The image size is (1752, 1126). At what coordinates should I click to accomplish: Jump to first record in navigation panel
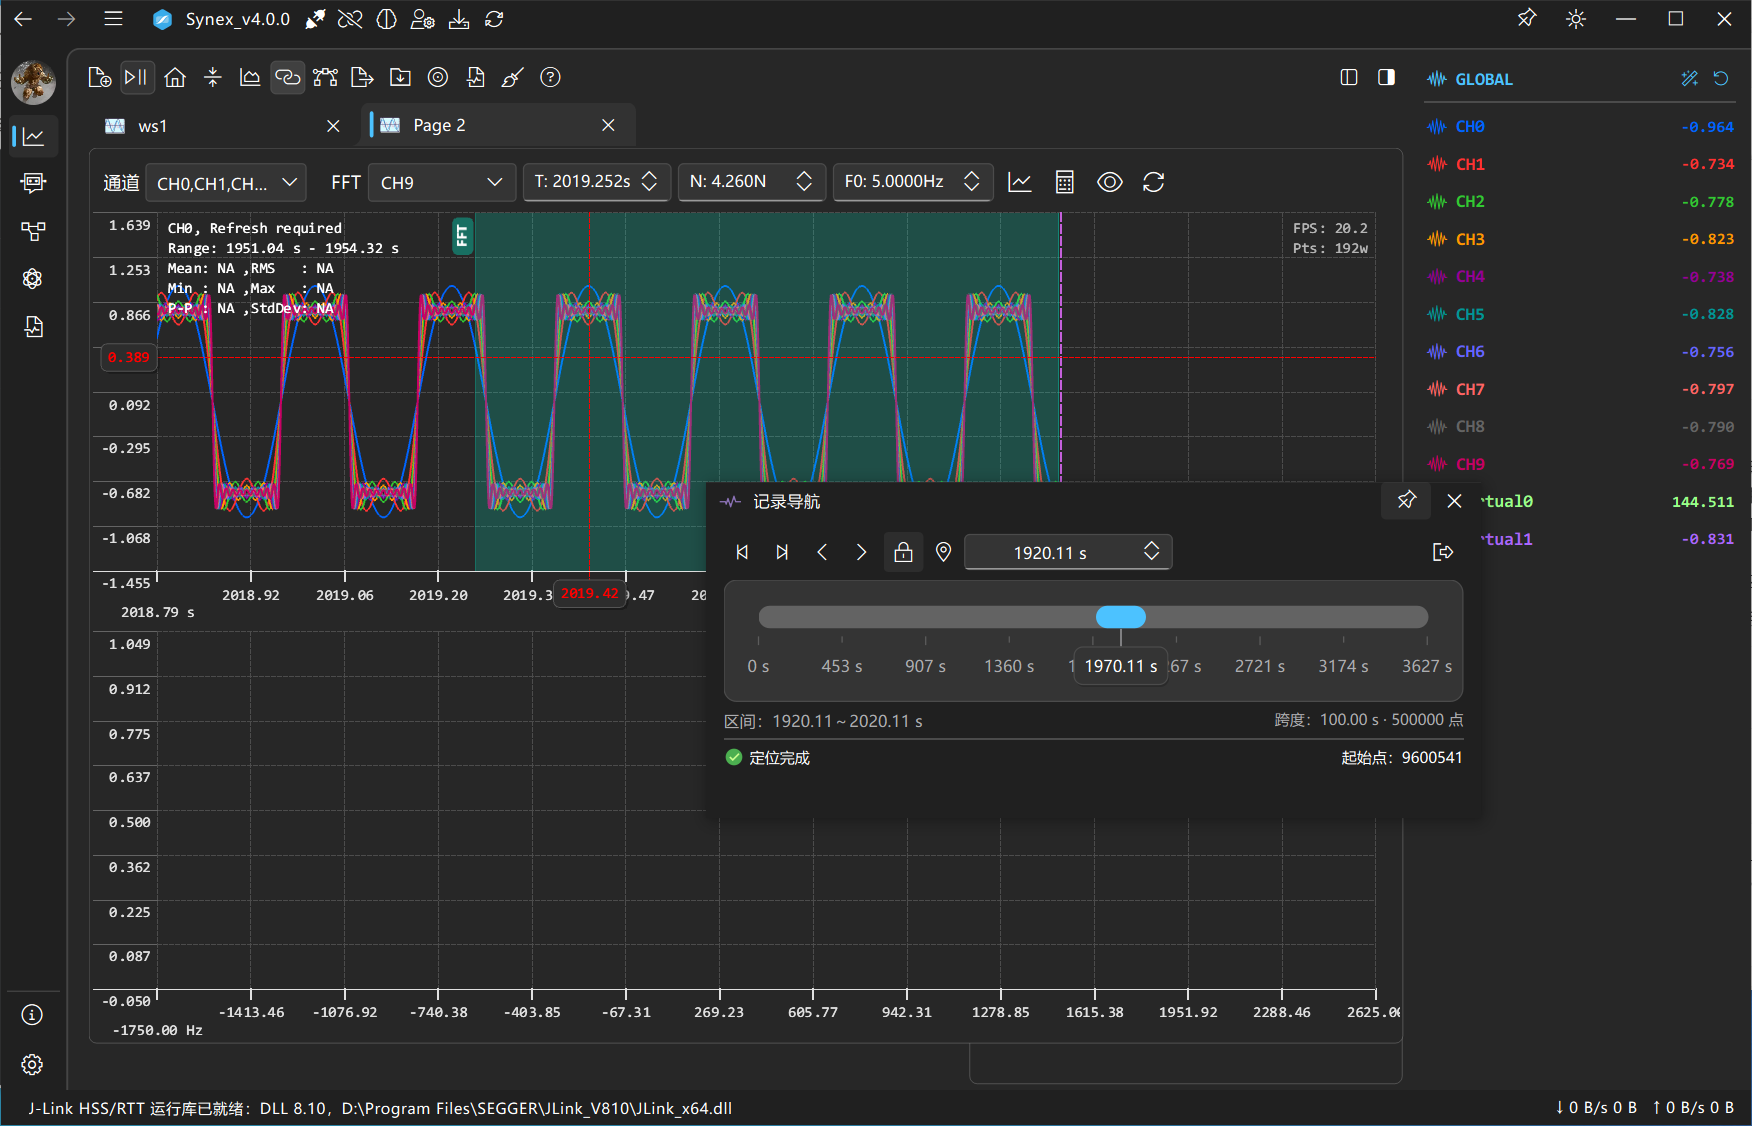(742, 552)
